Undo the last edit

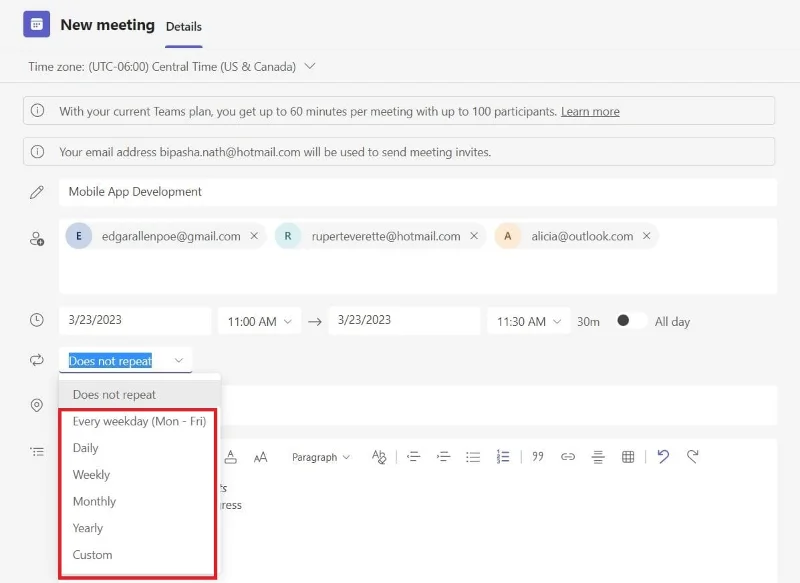663,456
